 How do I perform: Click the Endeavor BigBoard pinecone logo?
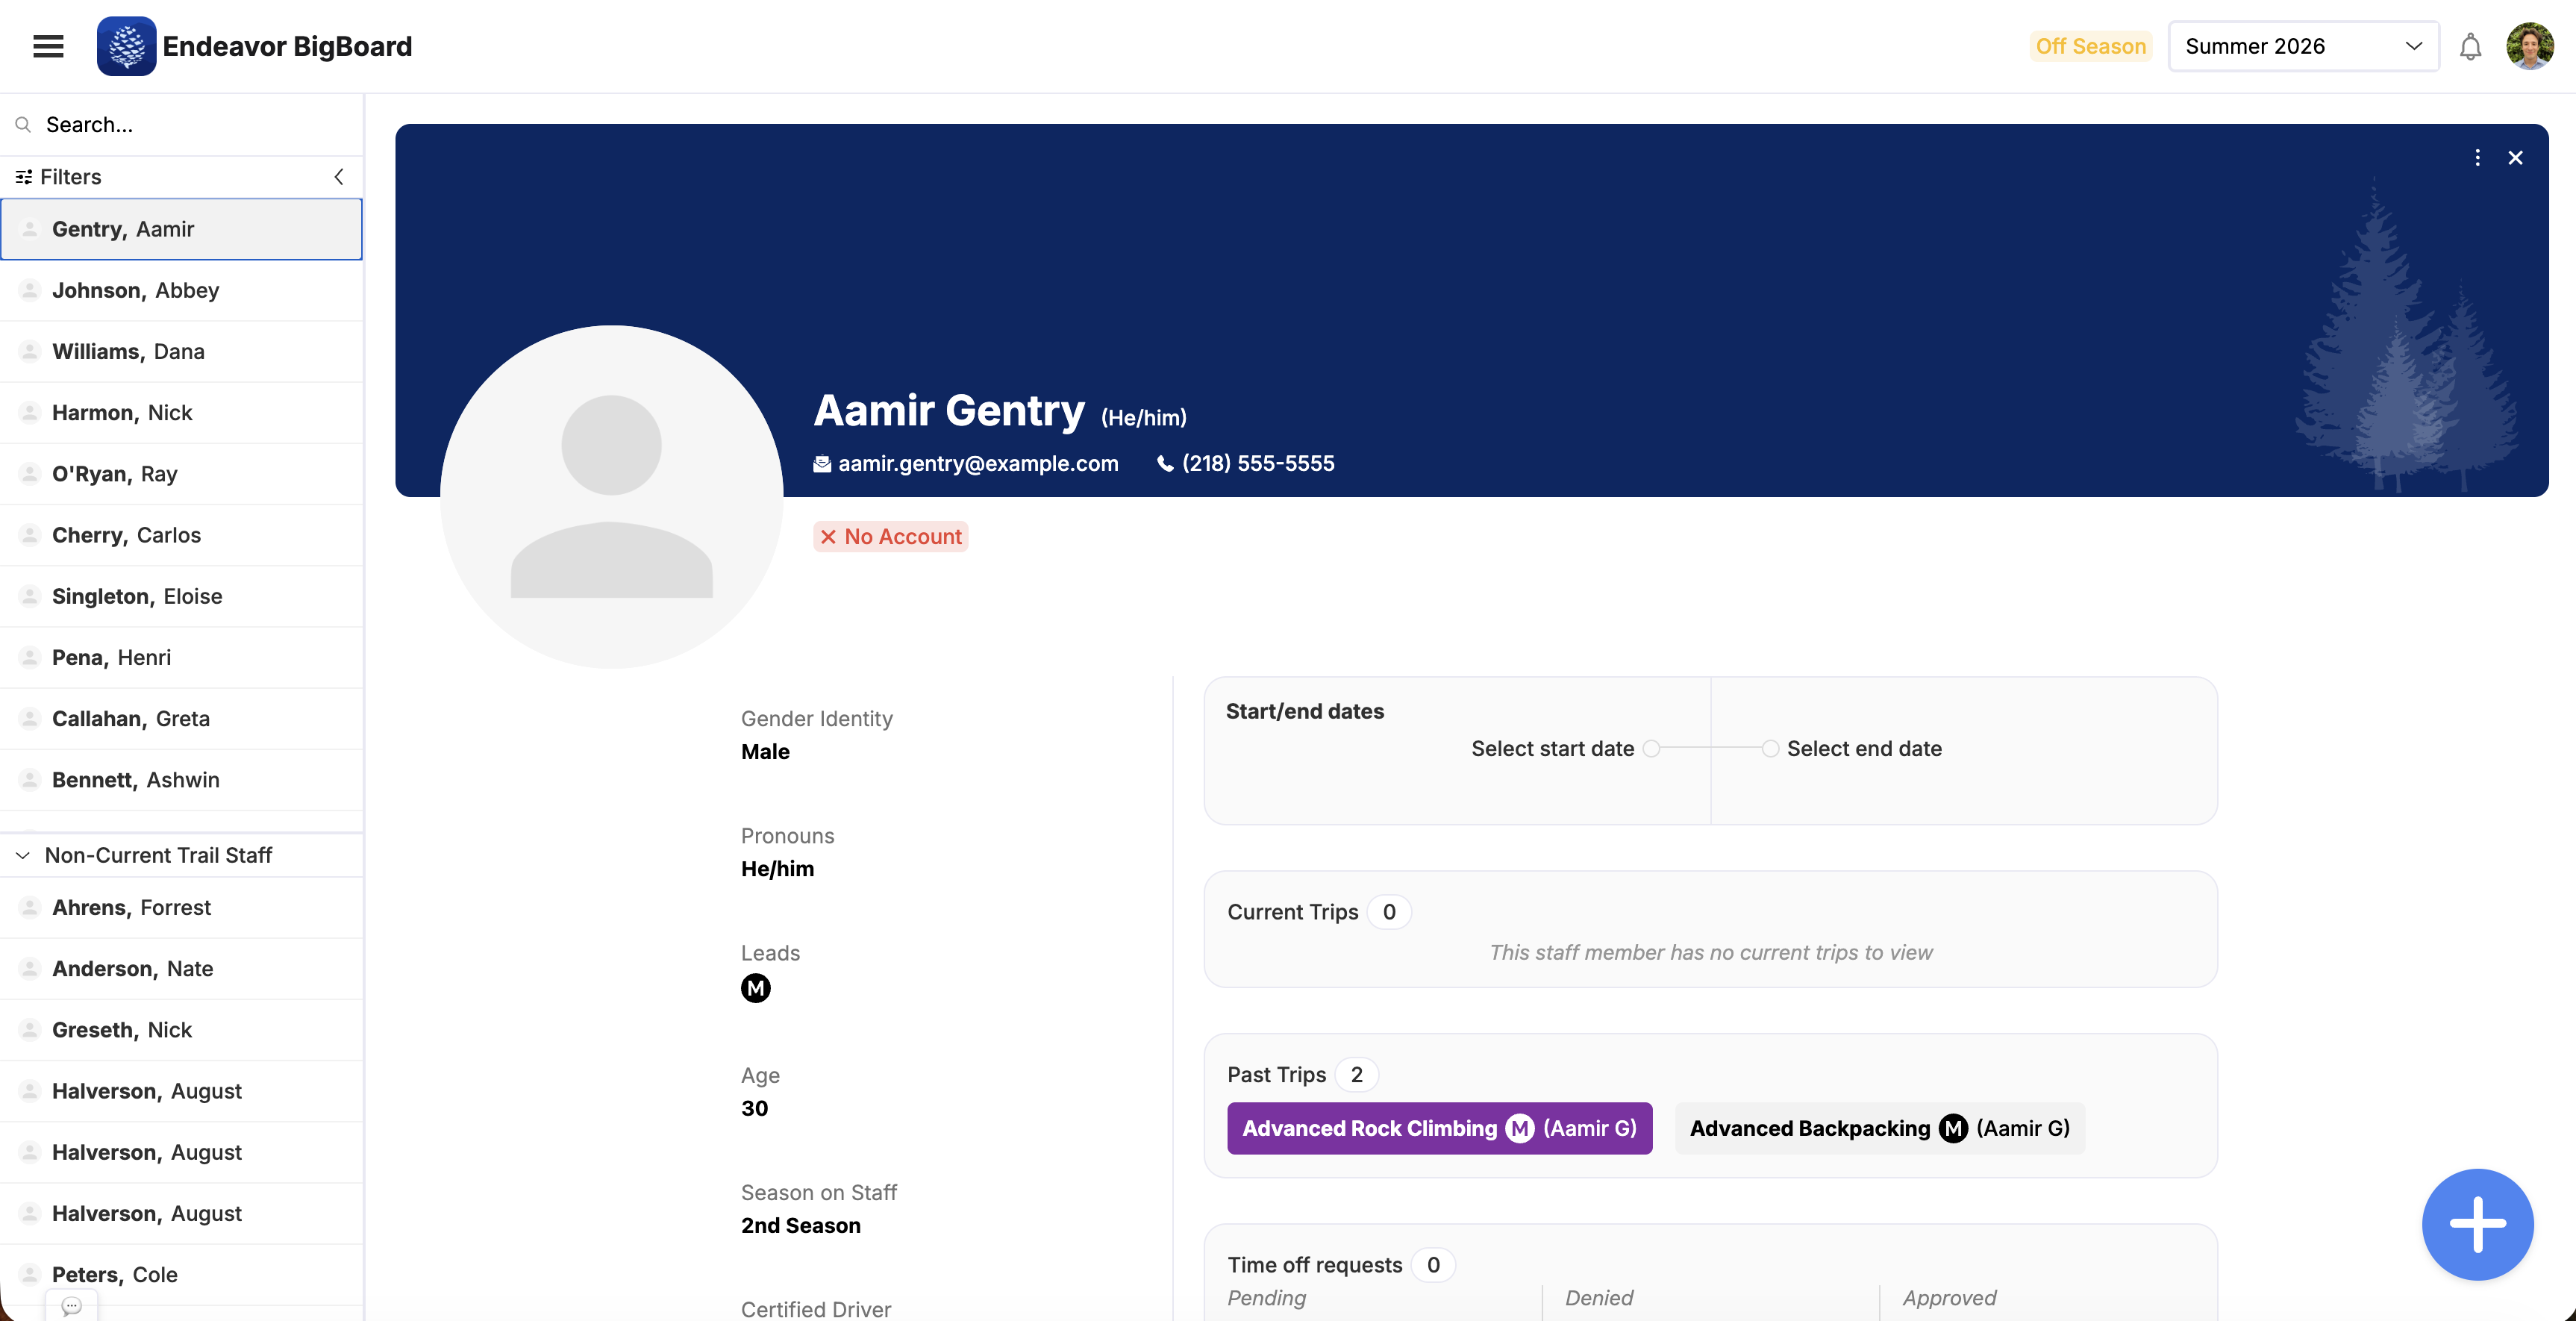pyautogui.click(x=126, y=46)
